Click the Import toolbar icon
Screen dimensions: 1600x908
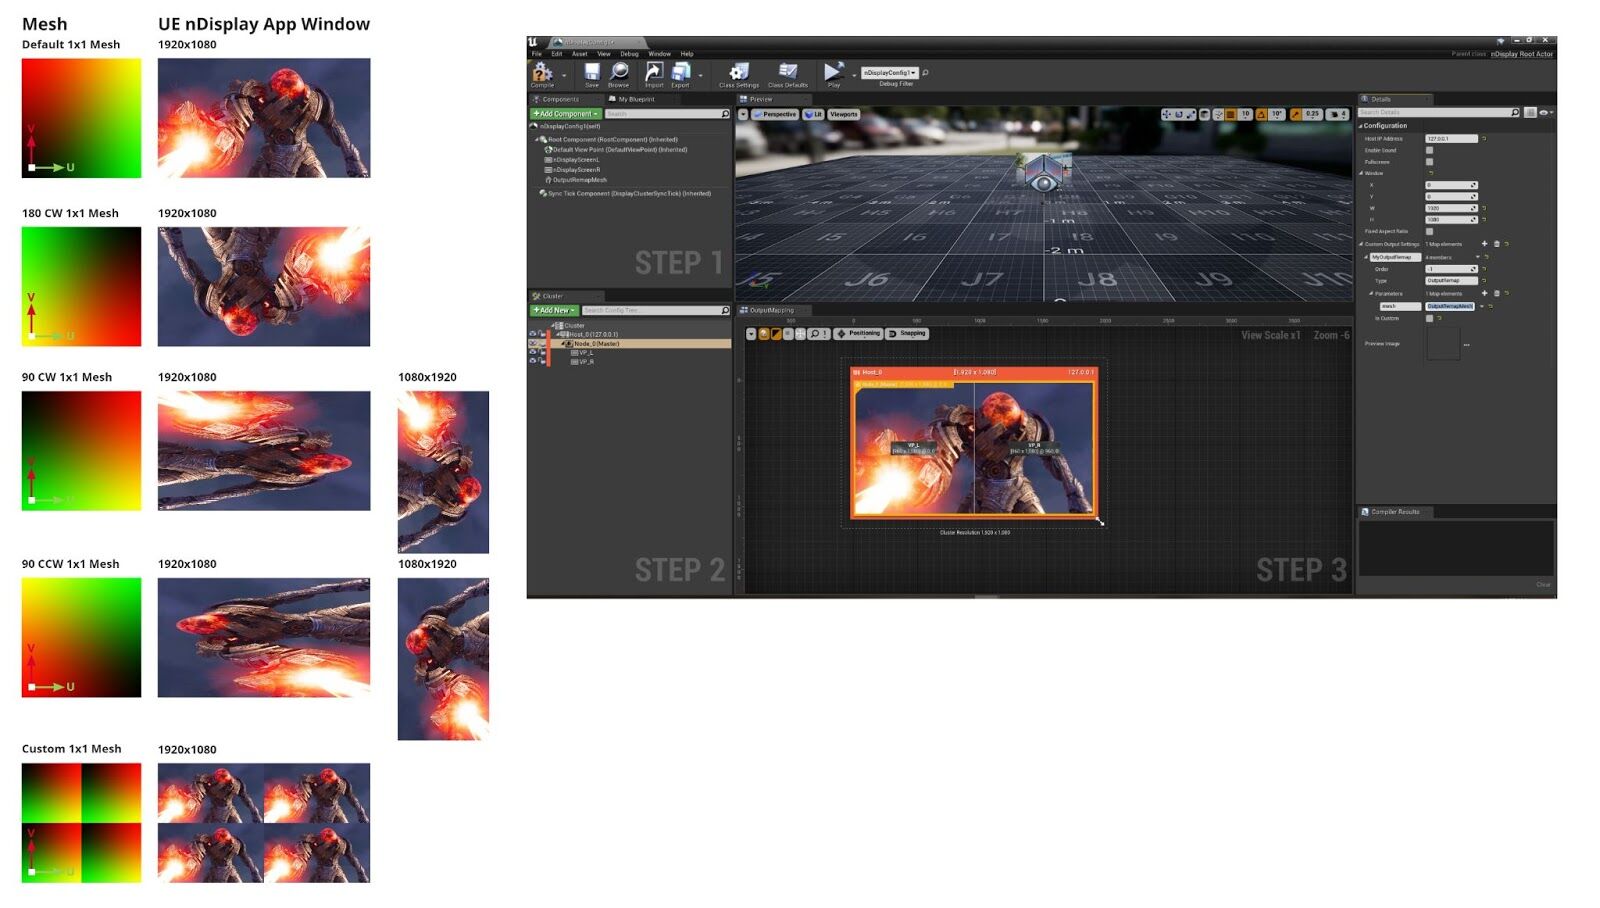pyautogui.click(x=654, y=73)
